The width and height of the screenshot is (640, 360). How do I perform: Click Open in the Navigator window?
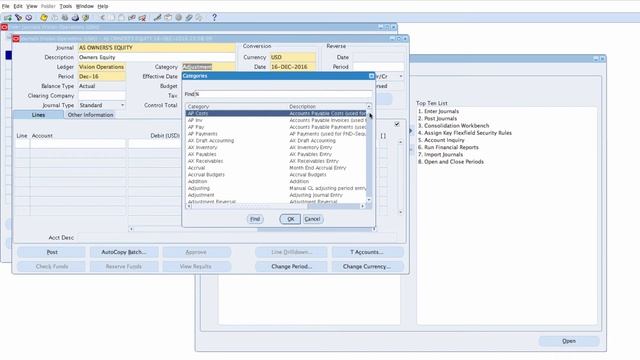coord(569,341)
